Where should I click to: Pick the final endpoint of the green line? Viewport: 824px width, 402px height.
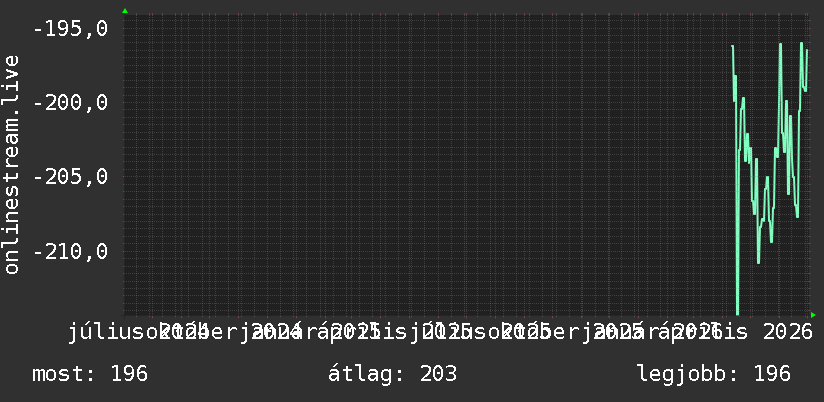tap(807, 50)
